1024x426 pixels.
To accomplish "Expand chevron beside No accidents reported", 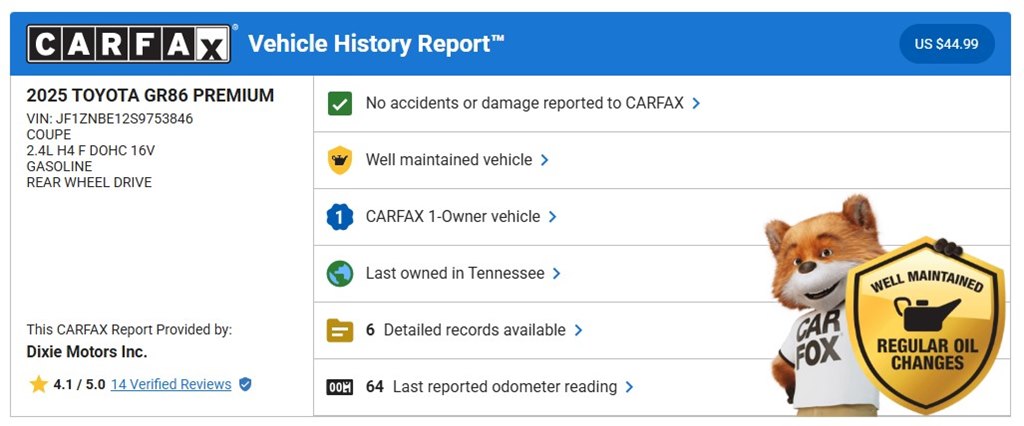I will [696, 103].
